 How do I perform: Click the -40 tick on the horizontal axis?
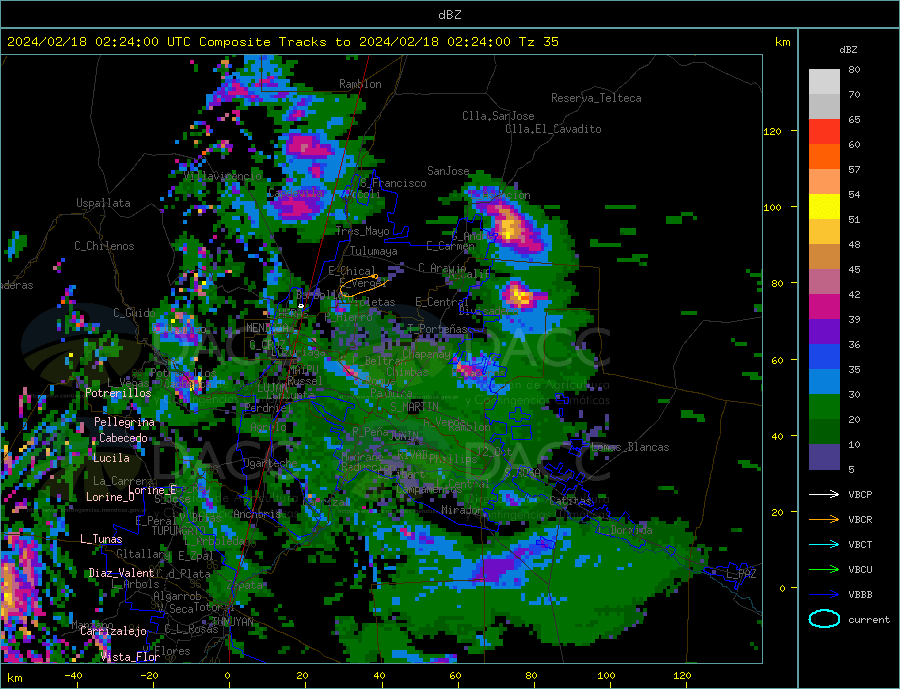[x=73, y=675]
